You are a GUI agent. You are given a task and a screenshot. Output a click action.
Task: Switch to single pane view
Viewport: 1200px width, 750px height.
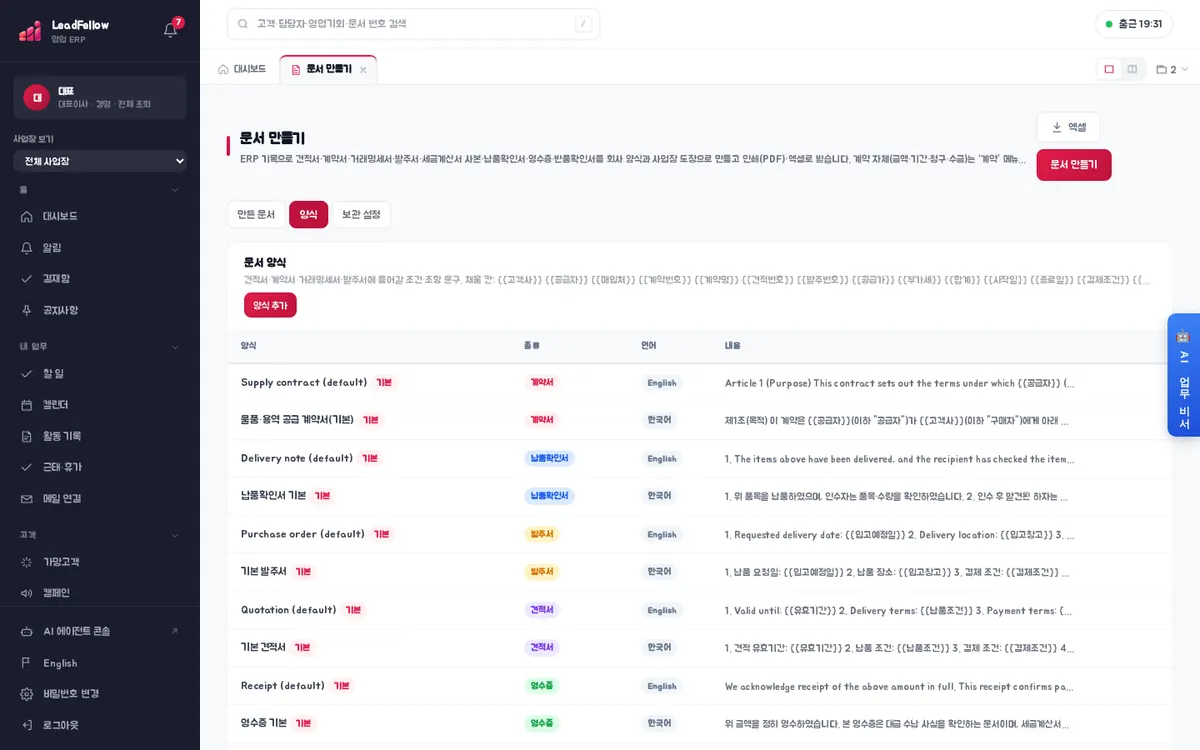tap(1109, 69)
